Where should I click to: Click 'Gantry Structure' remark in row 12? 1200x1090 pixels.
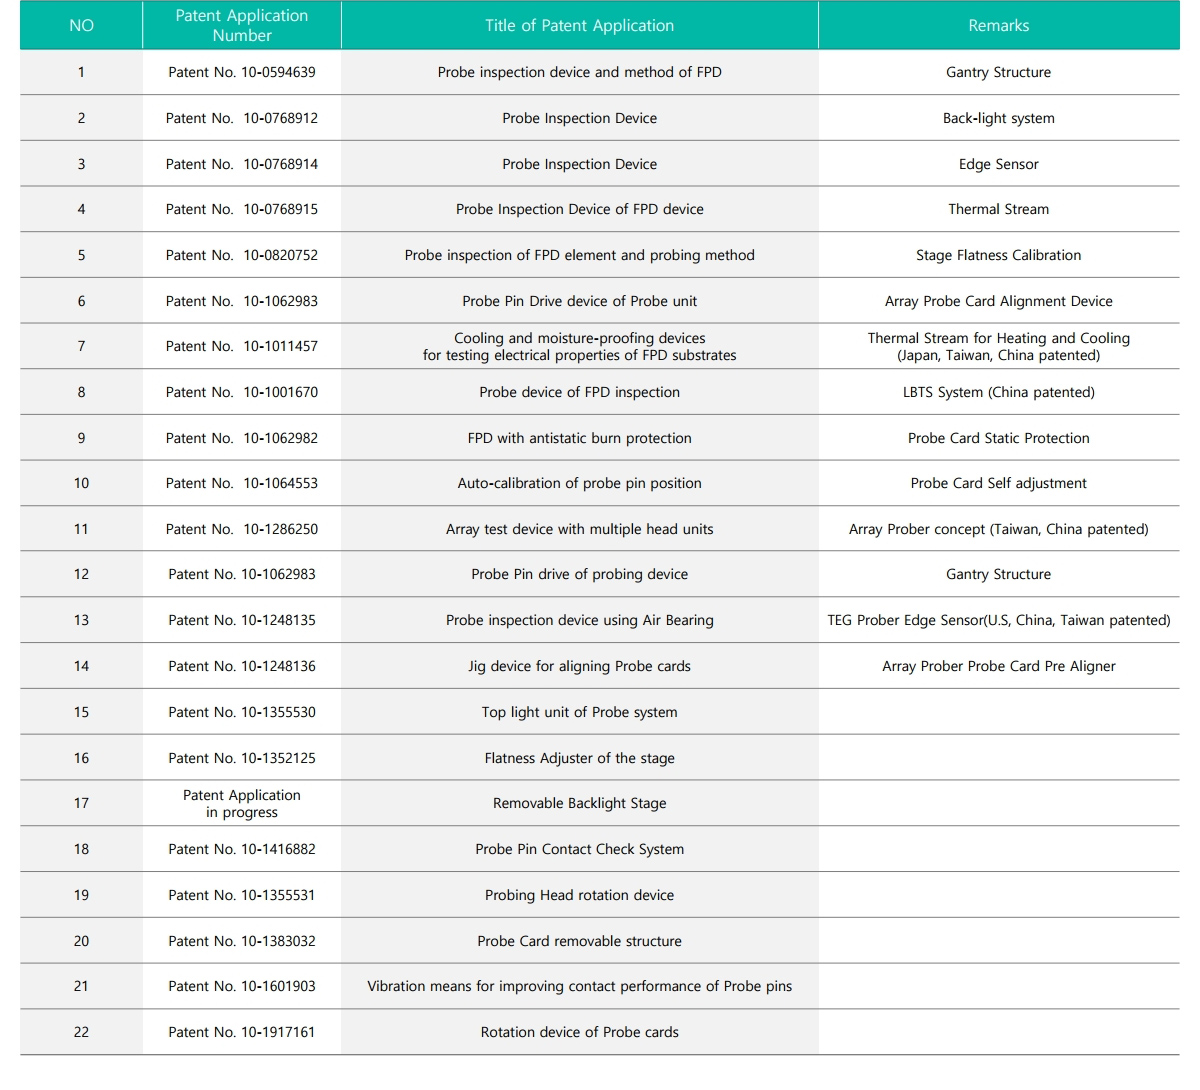pos(998,574)
